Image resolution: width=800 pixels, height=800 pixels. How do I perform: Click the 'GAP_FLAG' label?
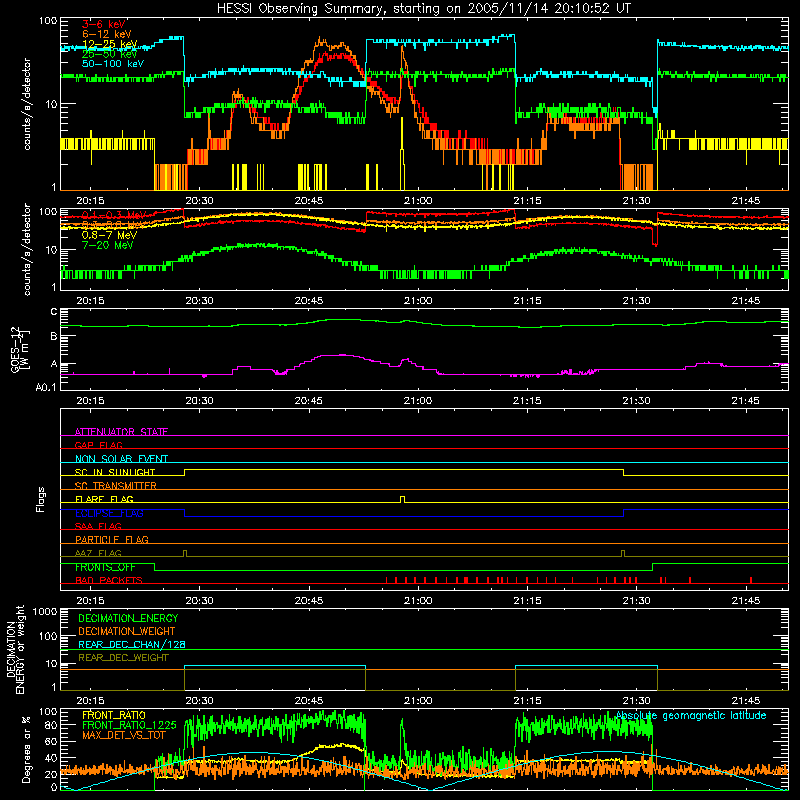[x=98, y=445]
